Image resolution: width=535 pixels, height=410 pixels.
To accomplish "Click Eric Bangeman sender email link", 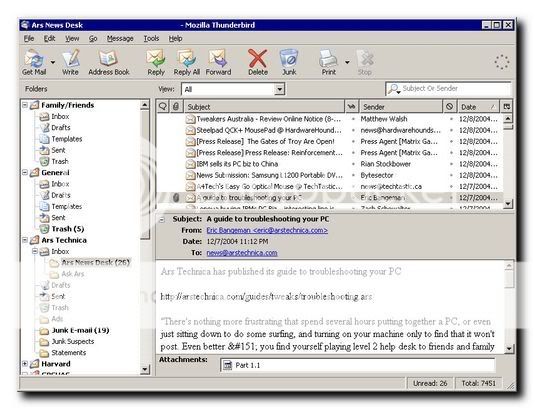I will (x=267, y=230).
